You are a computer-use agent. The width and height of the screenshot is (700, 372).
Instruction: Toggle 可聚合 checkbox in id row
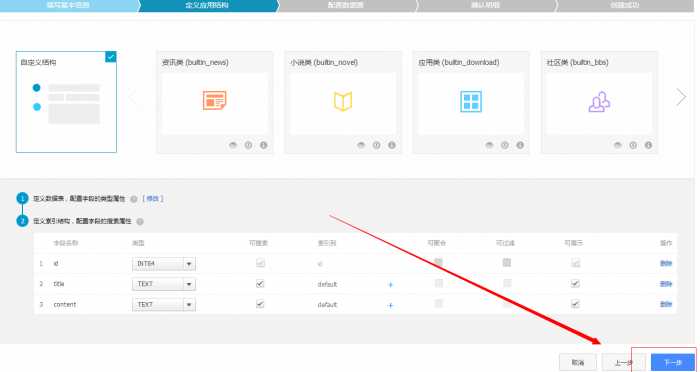[x=438, y=263]
